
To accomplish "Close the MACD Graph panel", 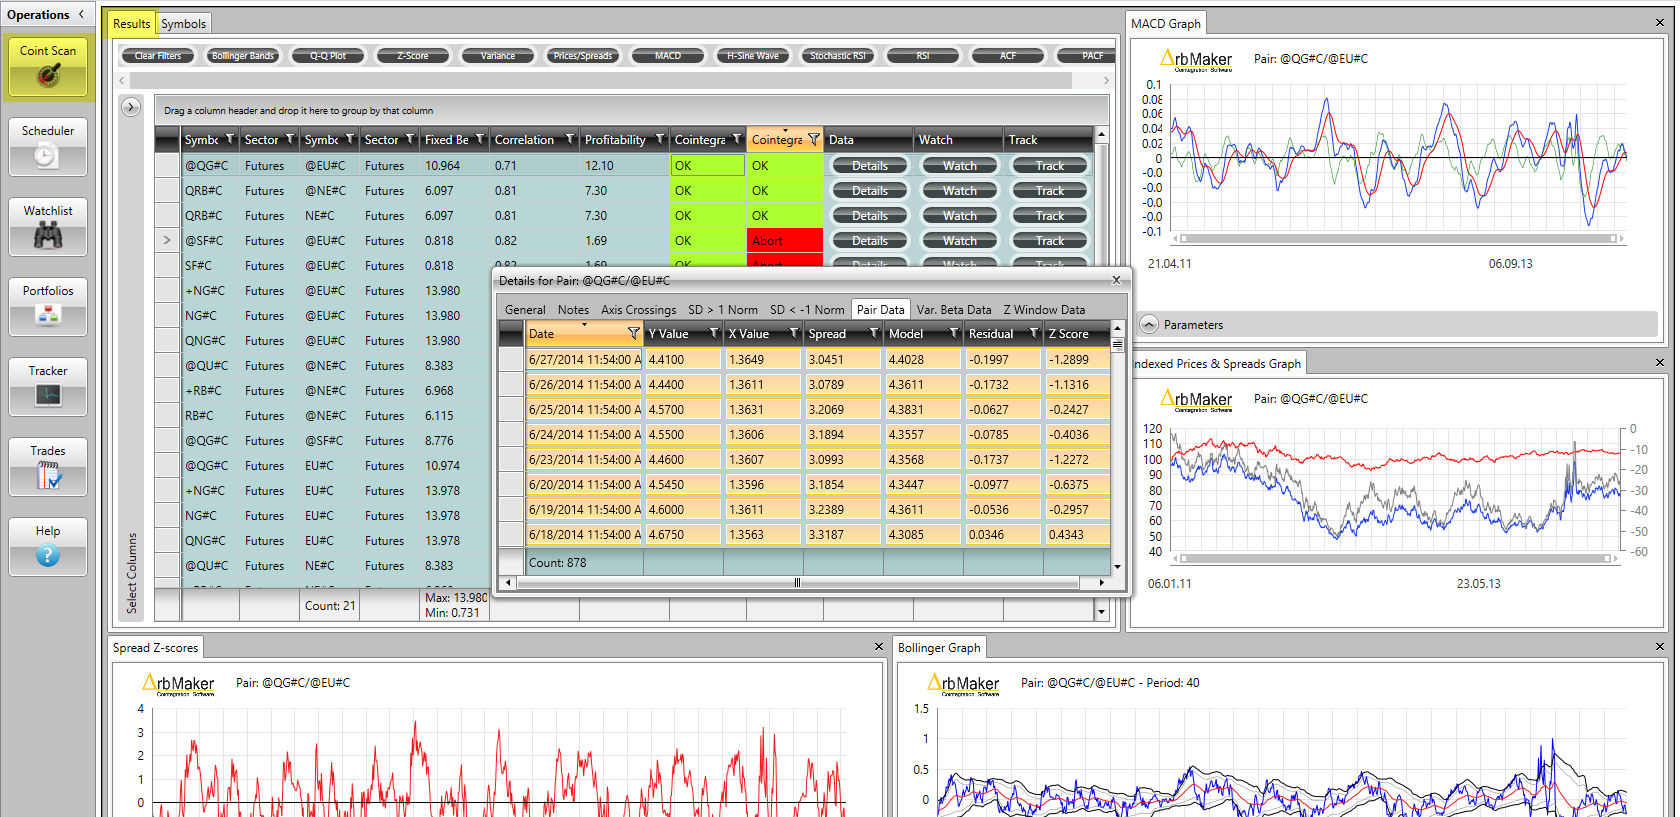I will point(1659,23).
